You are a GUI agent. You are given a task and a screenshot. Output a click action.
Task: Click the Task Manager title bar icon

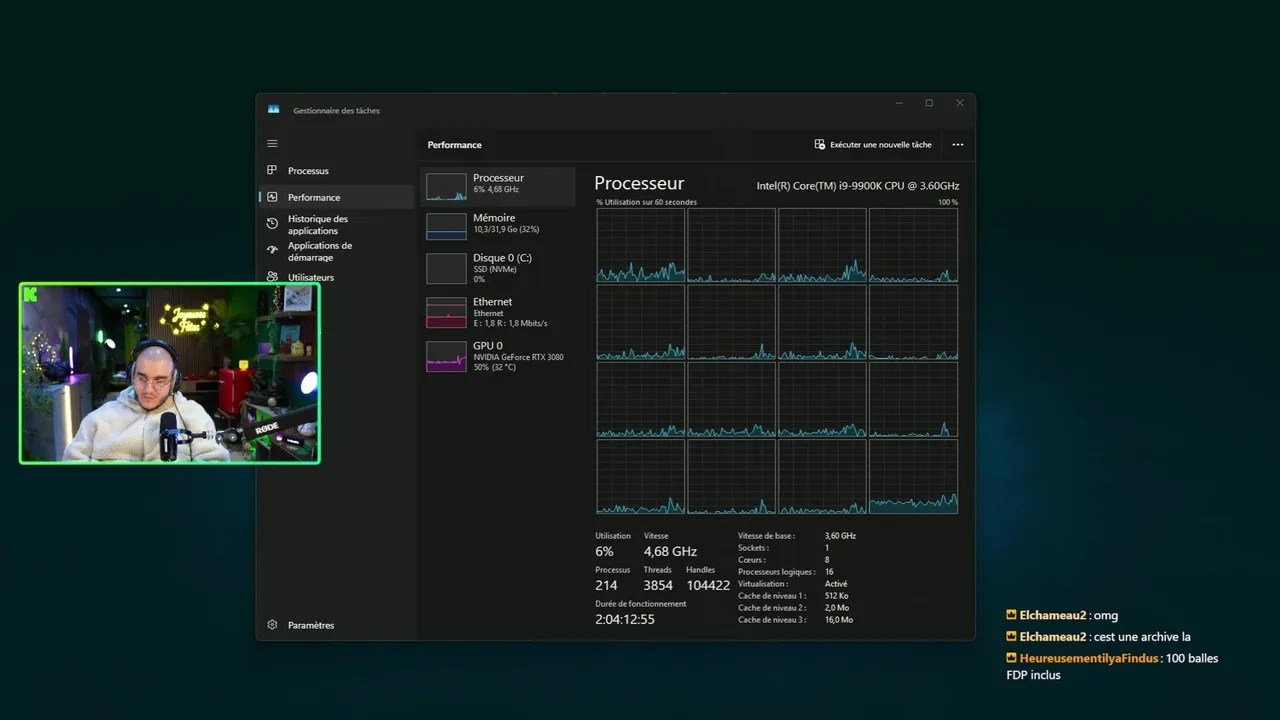274,109
